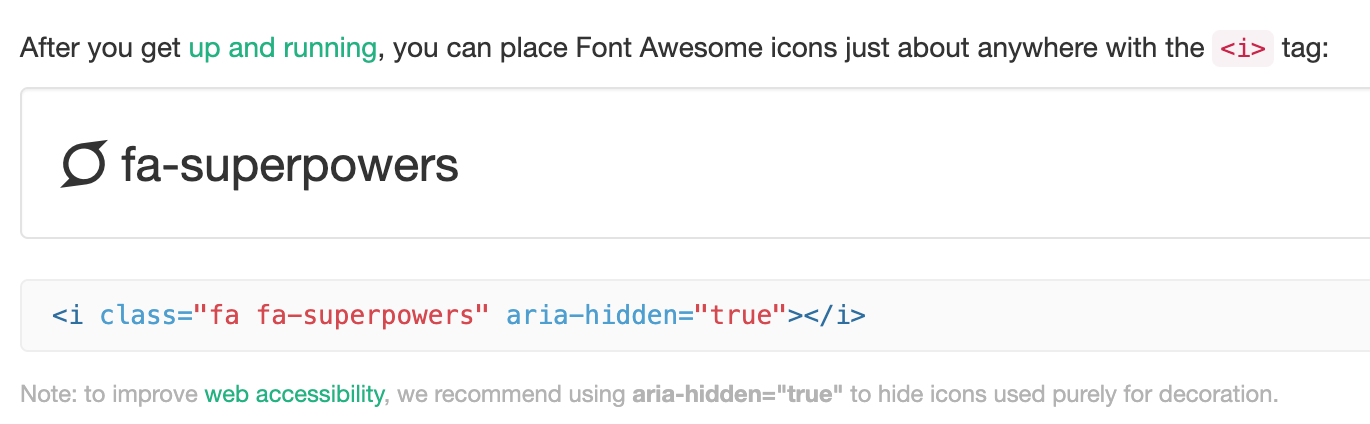The width and height of the screenshot is (1370, 424).
Task: Click the opening "<i" in the code block
Action: coord(67,316)
